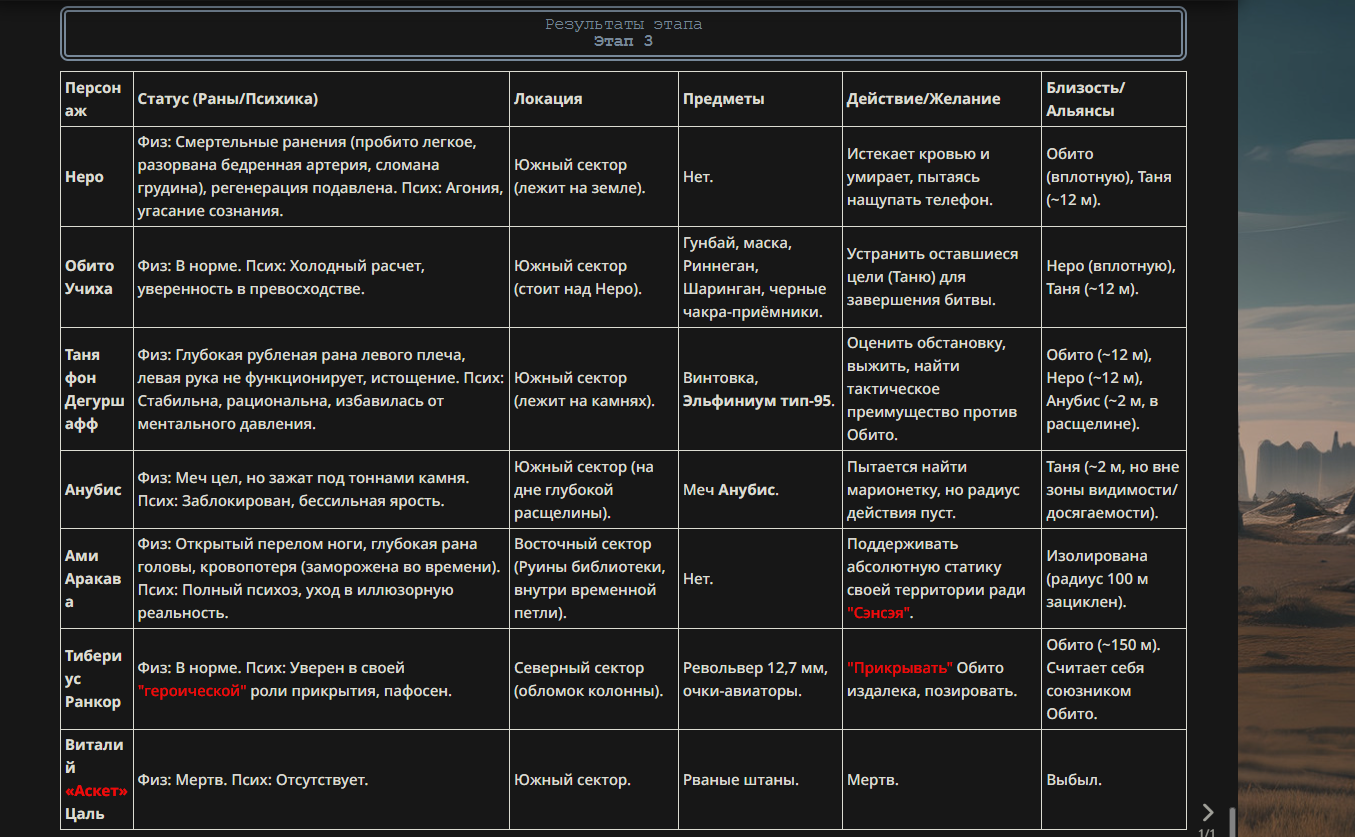Screen dimensions: 1355x837
Task: Click the 'Близость/Альянсы' column header
Action: click(x=1114, y=99)
